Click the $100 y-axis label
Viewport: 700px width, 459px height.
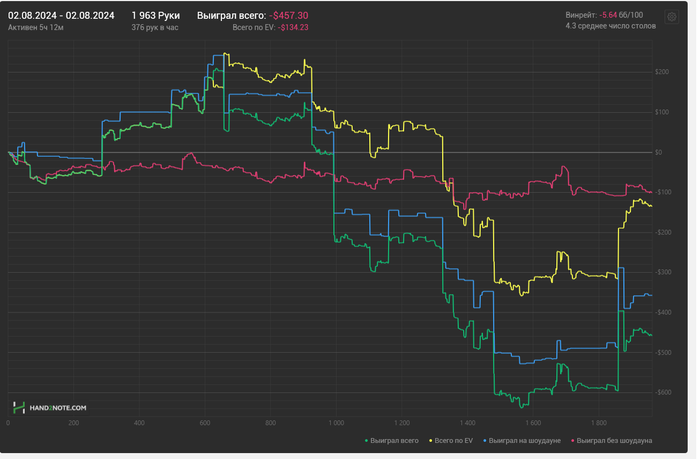coord(662,112)
